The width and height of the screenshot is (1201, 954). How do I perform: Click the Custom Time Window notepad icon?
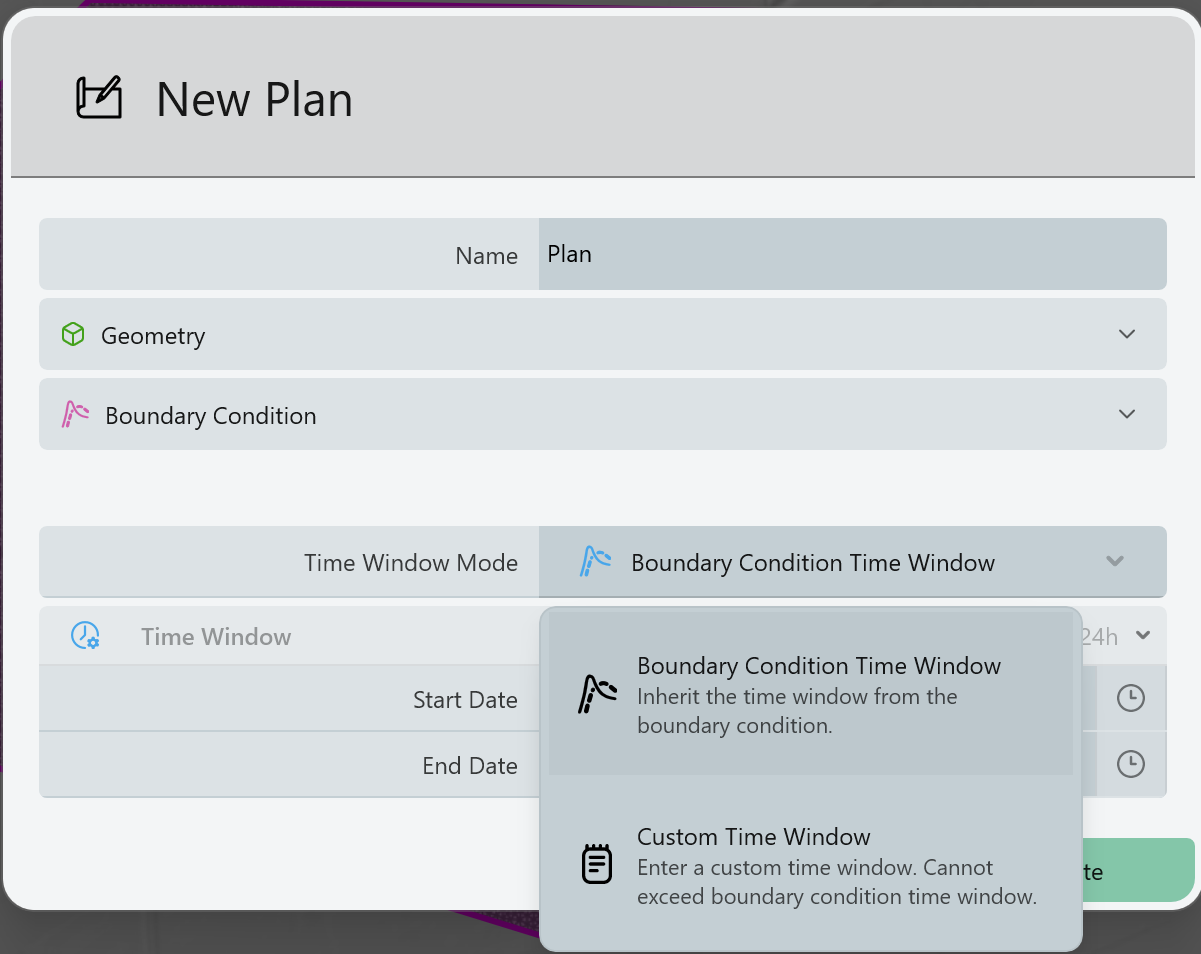pos(597,864)
